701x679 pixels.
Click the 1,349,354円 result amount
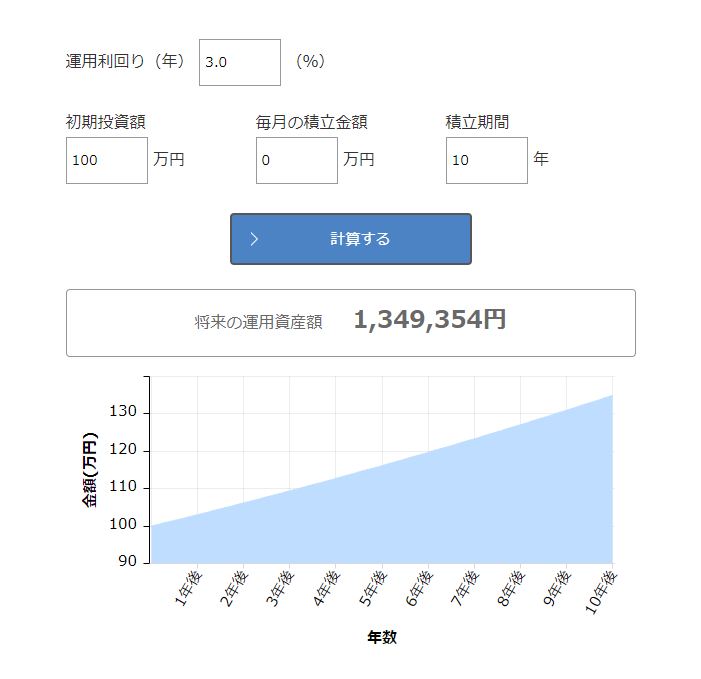pyautogui.click(x=429, y=320)
